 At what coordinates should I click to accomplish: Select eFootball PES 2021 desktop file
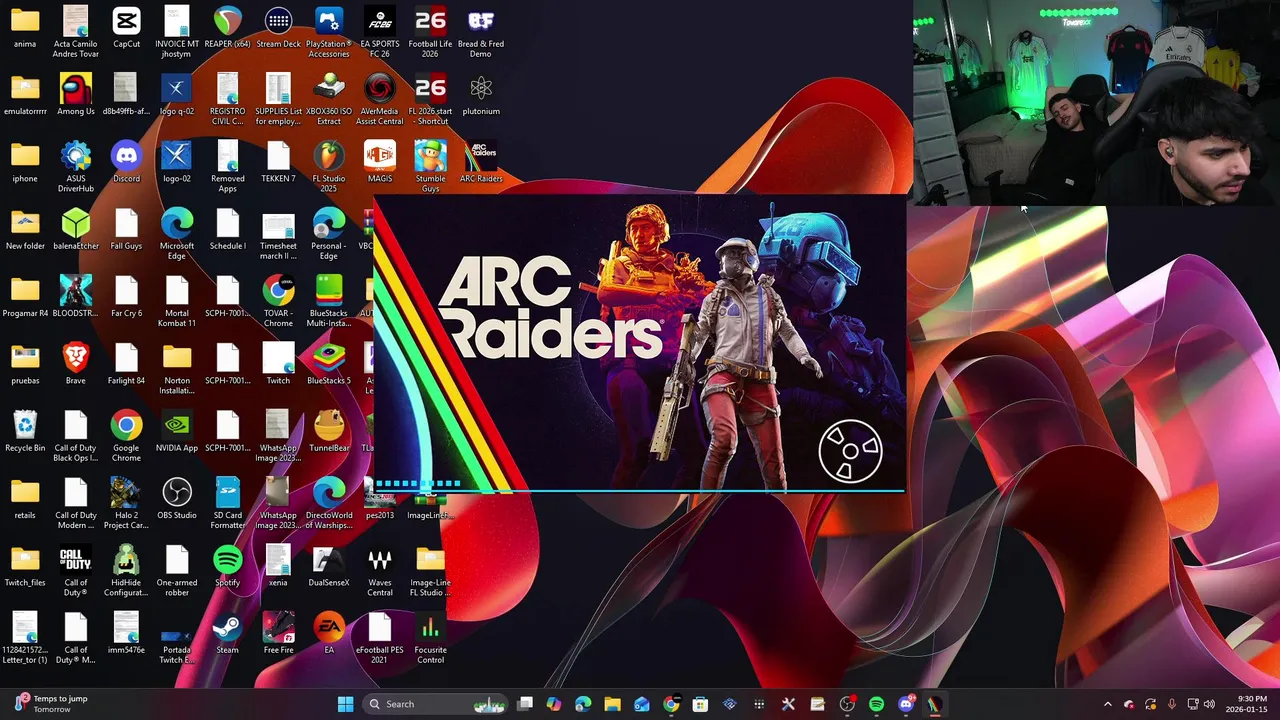click(380, 636)
